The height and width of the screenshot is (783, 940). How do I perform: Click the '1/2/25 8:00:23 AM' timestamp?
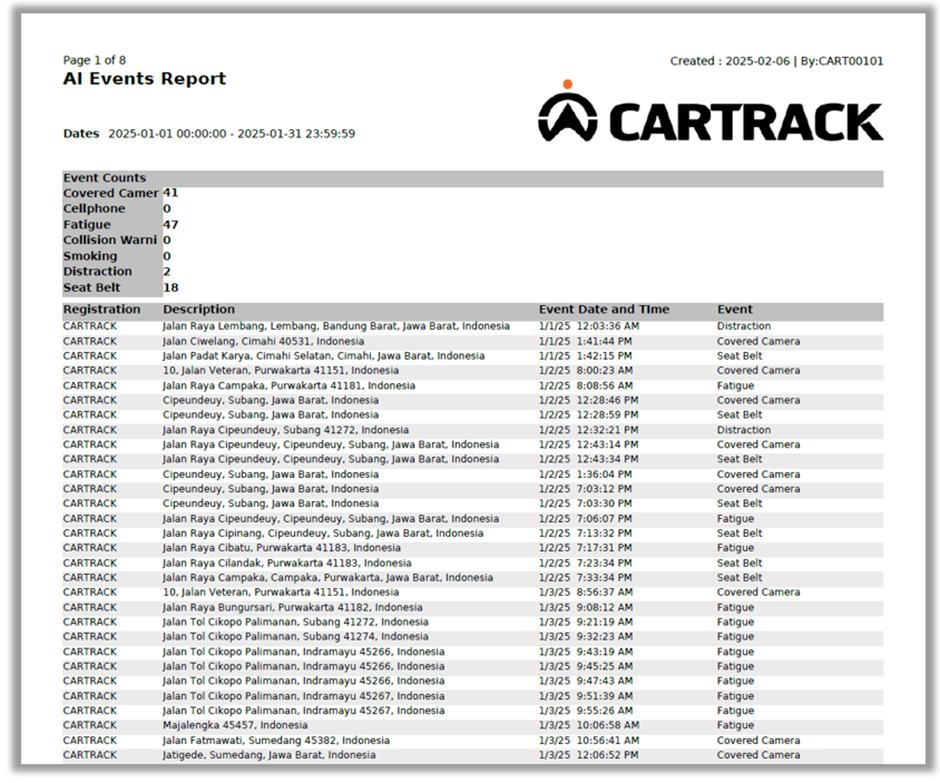[586, 371]
